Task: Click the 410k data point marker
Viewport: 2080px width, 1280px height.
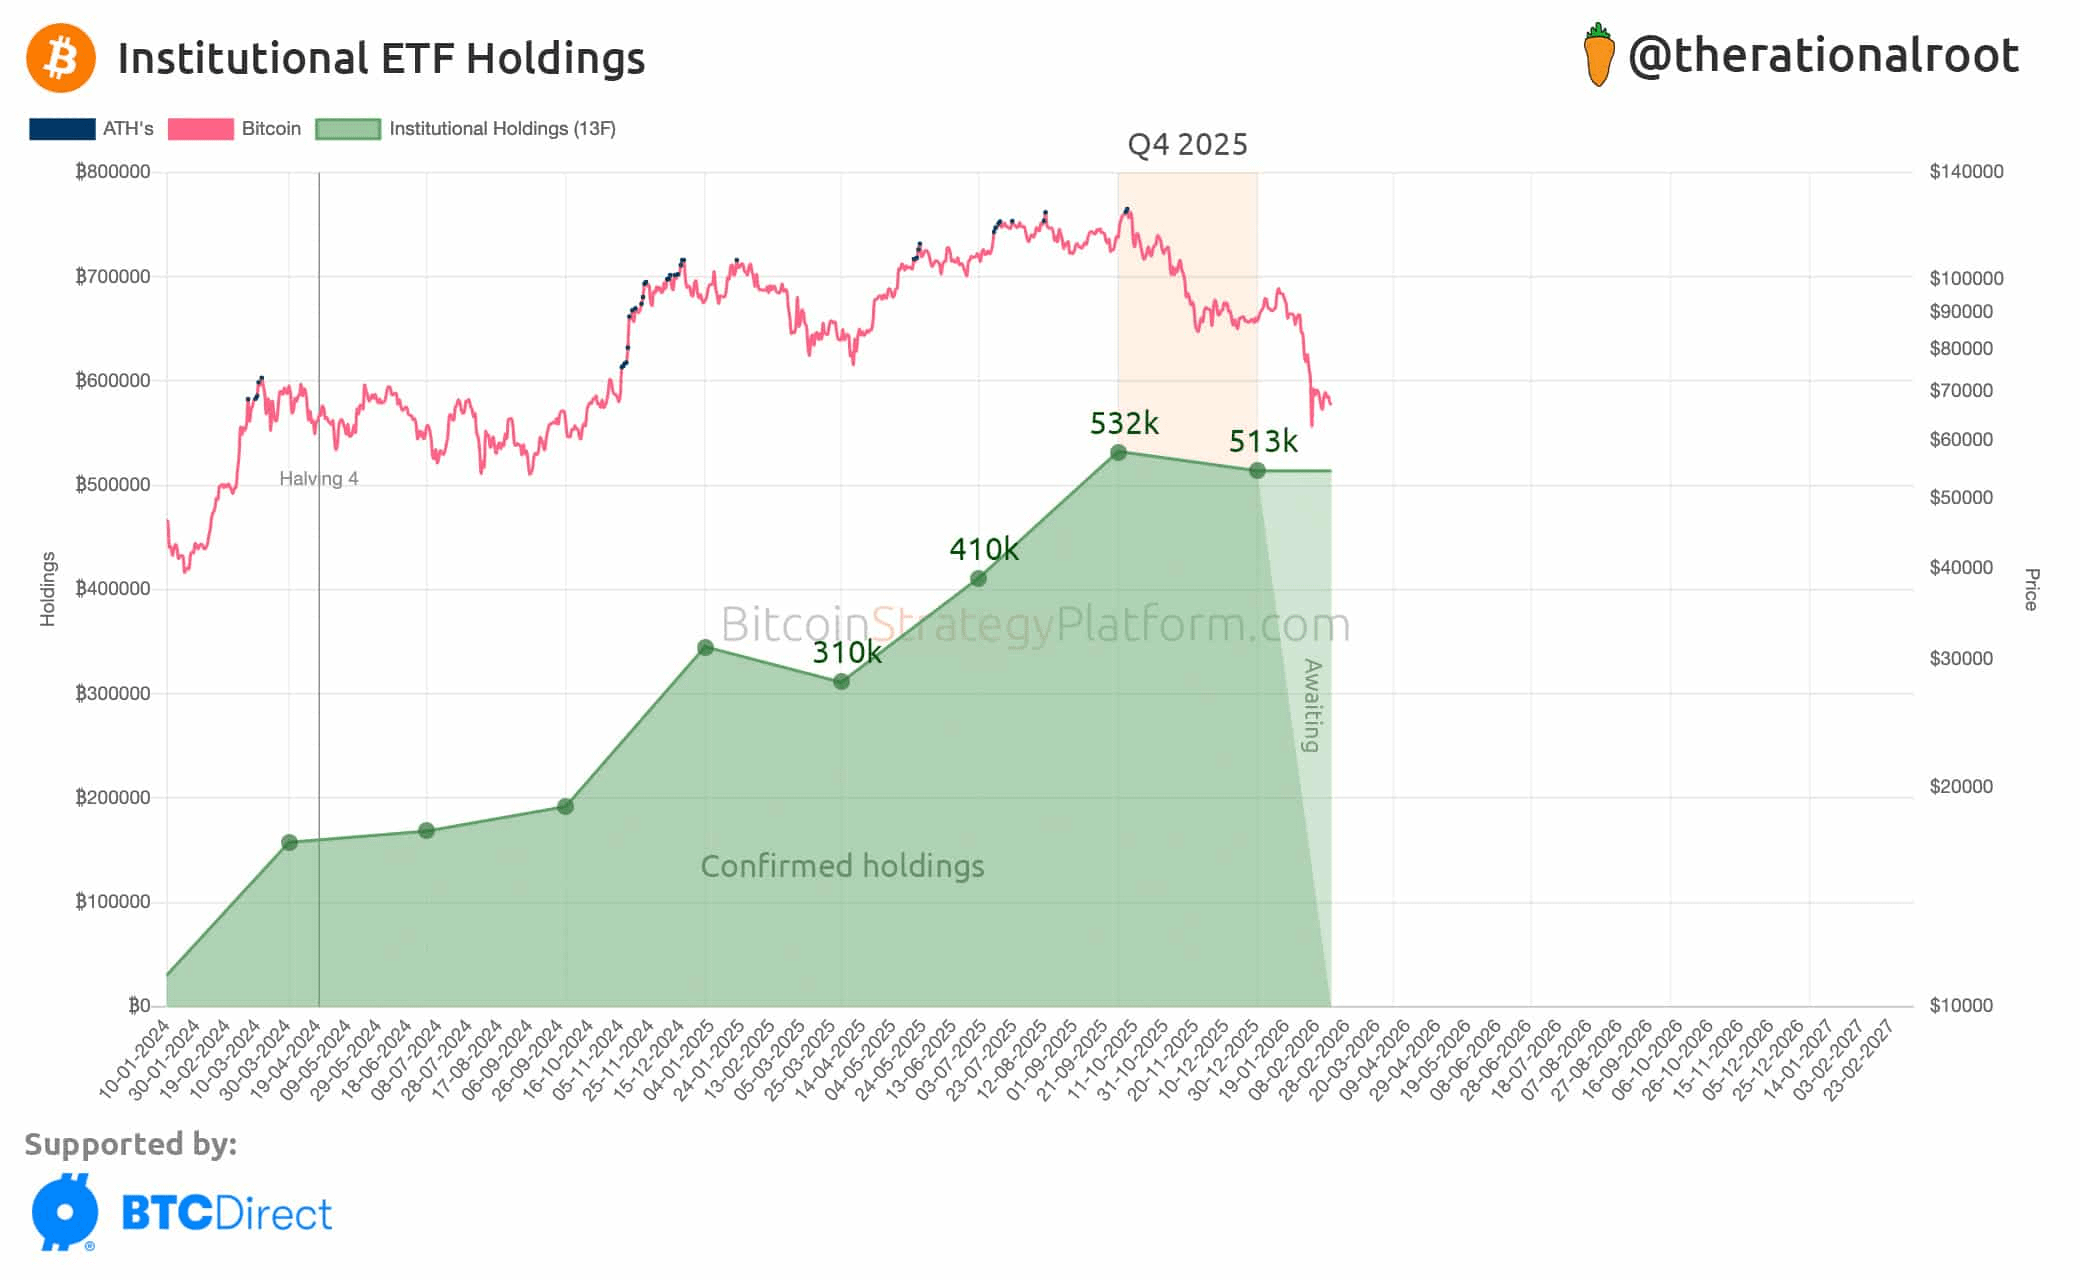Action: click(x=978, y=579)
